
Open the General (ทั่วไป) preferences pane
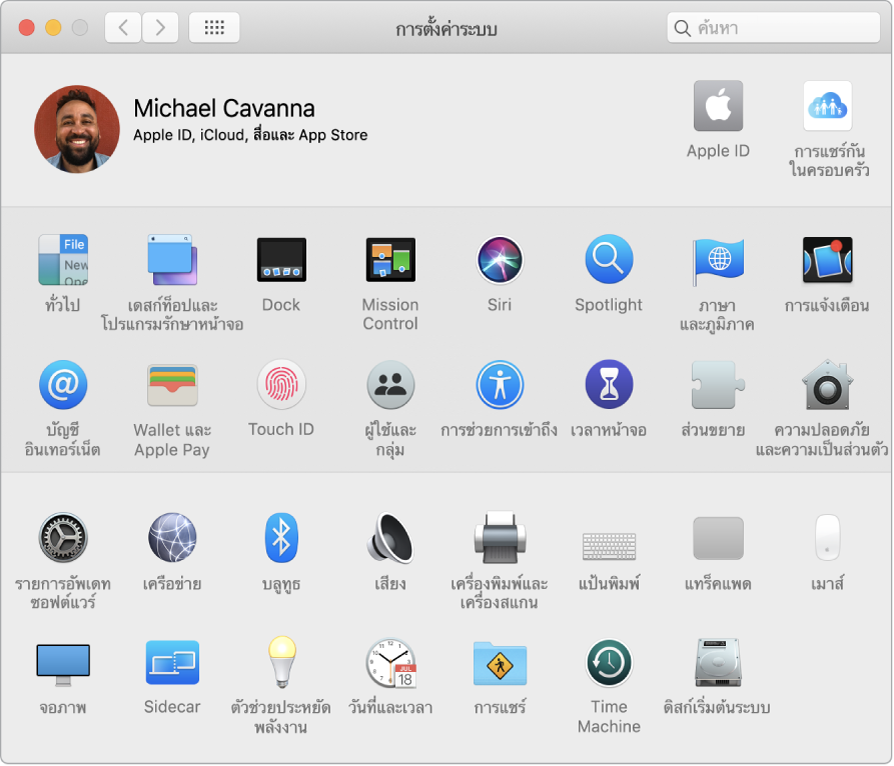(x=63, y=260)
